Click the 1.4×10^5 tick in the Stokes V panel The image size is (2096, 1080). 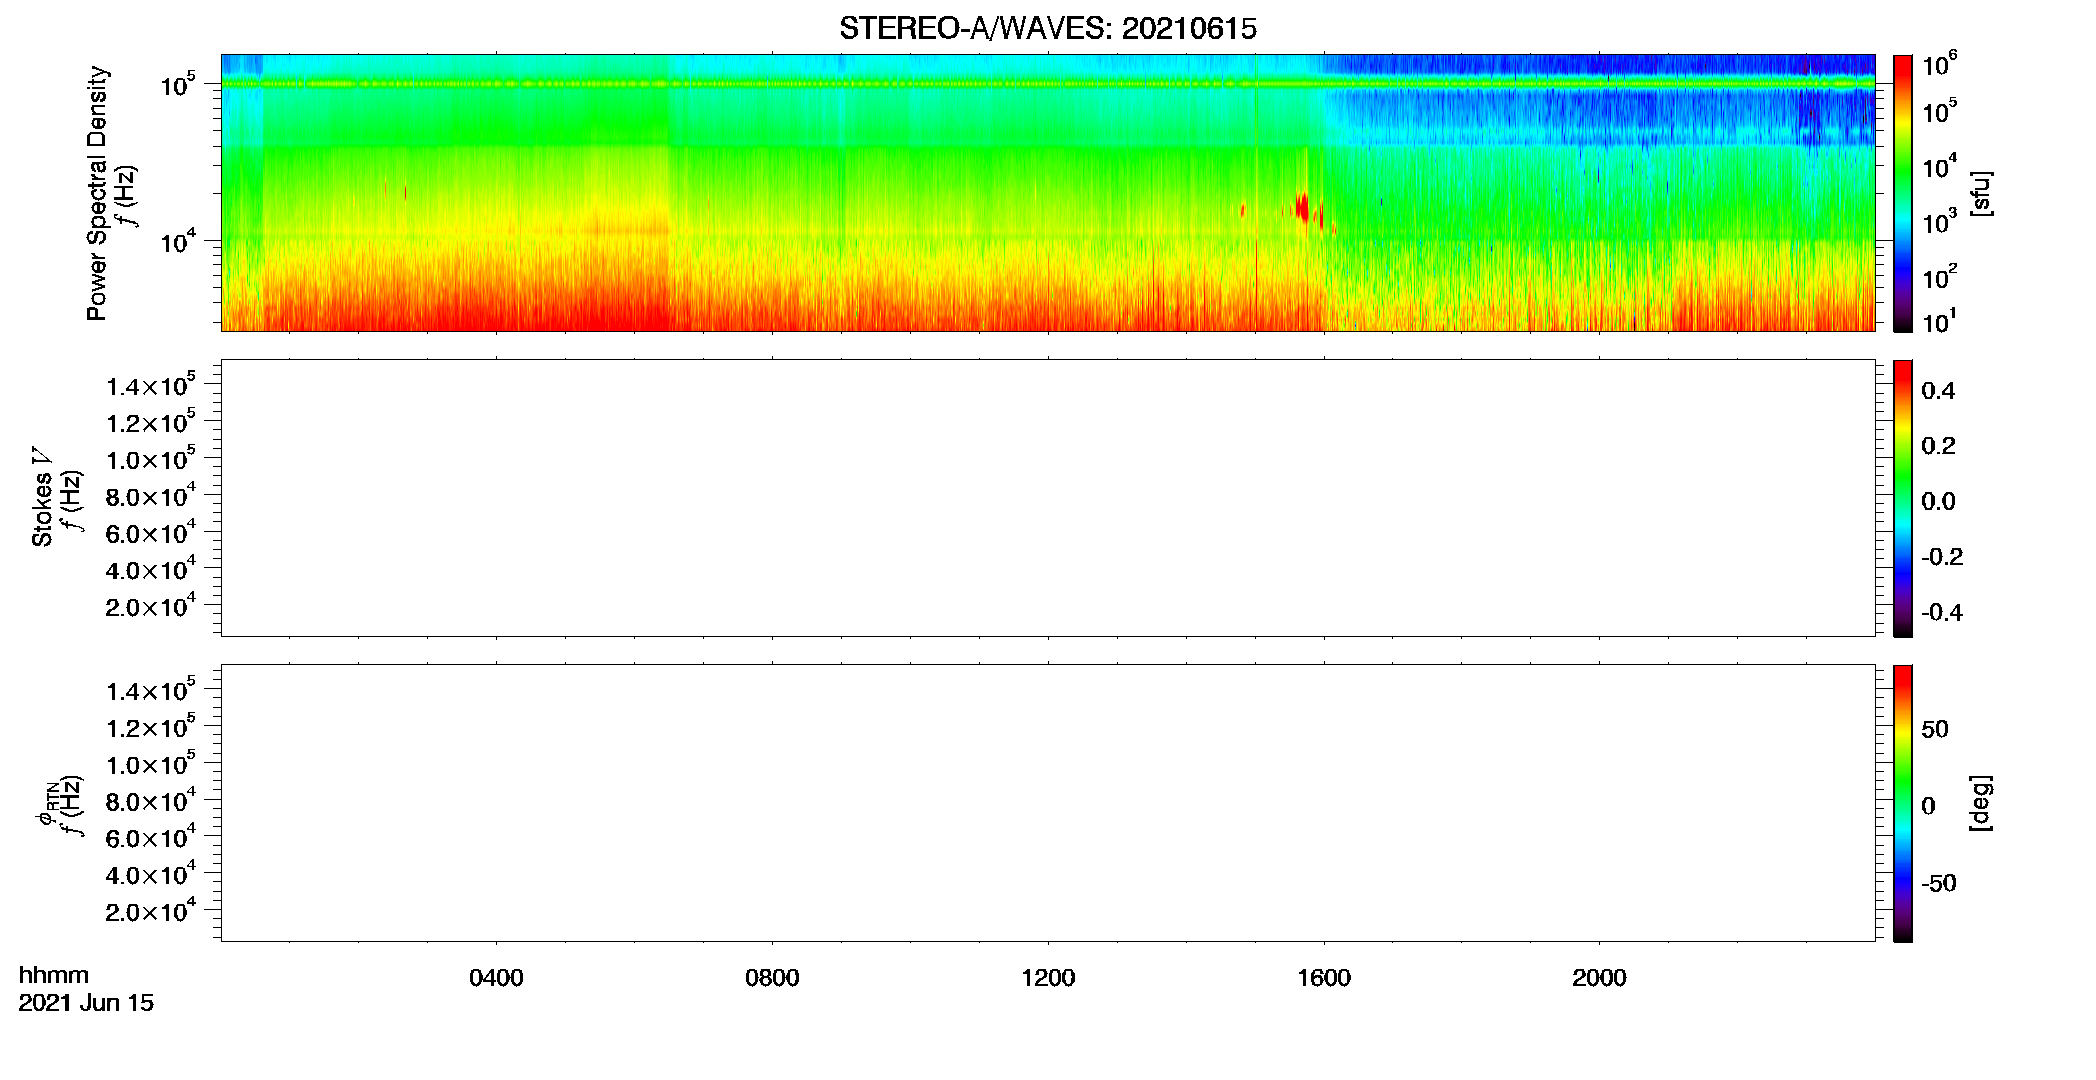pos(151,385)
